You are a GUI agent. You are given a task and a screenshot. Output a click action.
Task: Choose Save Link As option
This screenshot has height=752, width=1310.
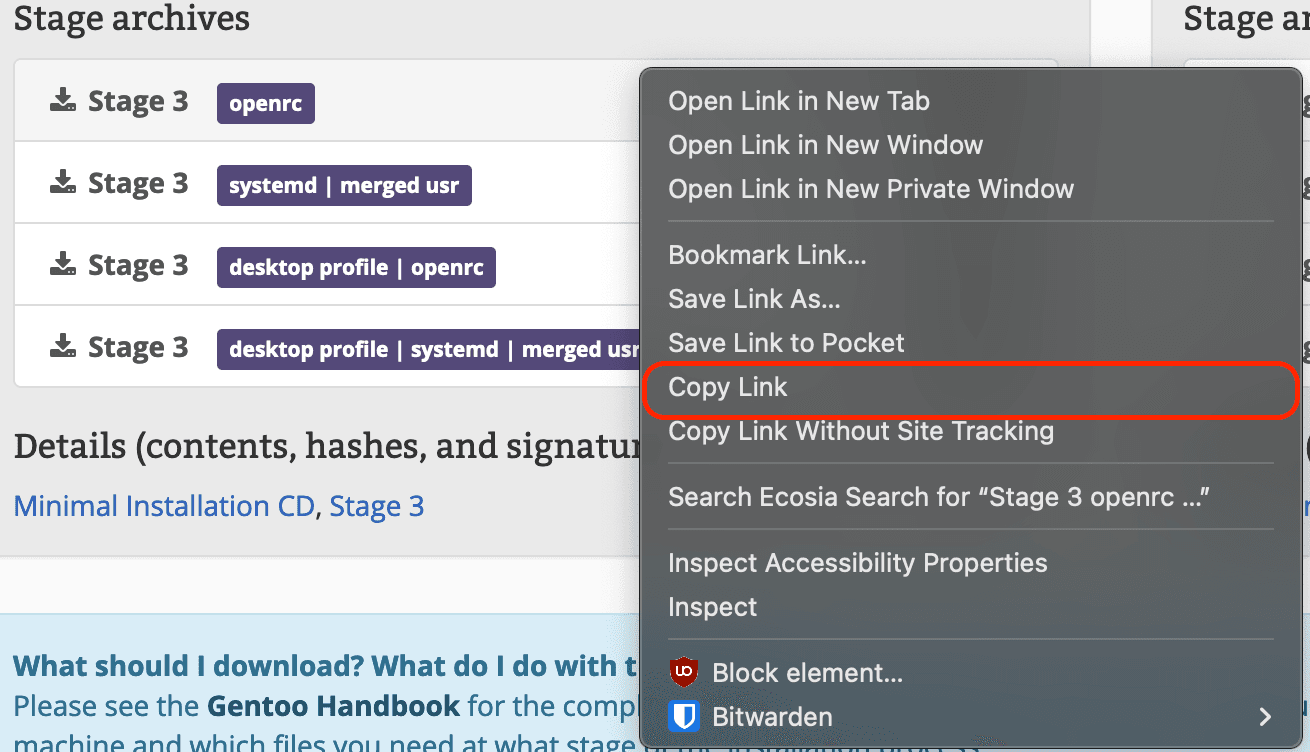pos(754,299)
